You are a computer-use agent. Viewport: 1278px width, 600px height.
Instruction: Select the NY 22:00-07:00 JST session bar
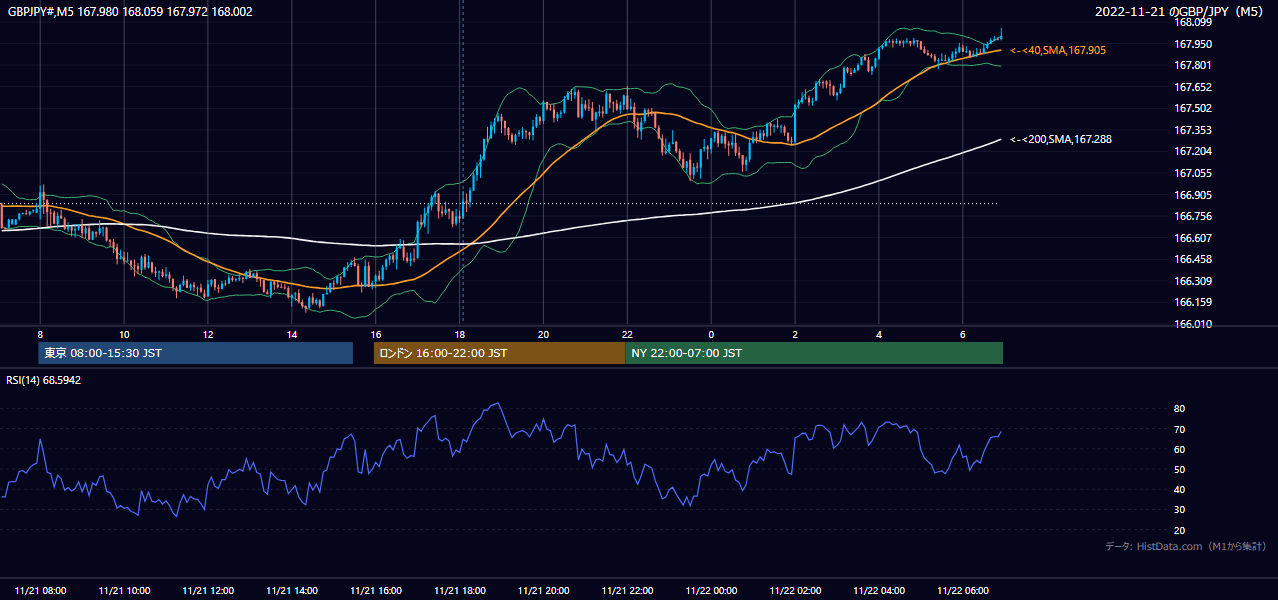814,353
